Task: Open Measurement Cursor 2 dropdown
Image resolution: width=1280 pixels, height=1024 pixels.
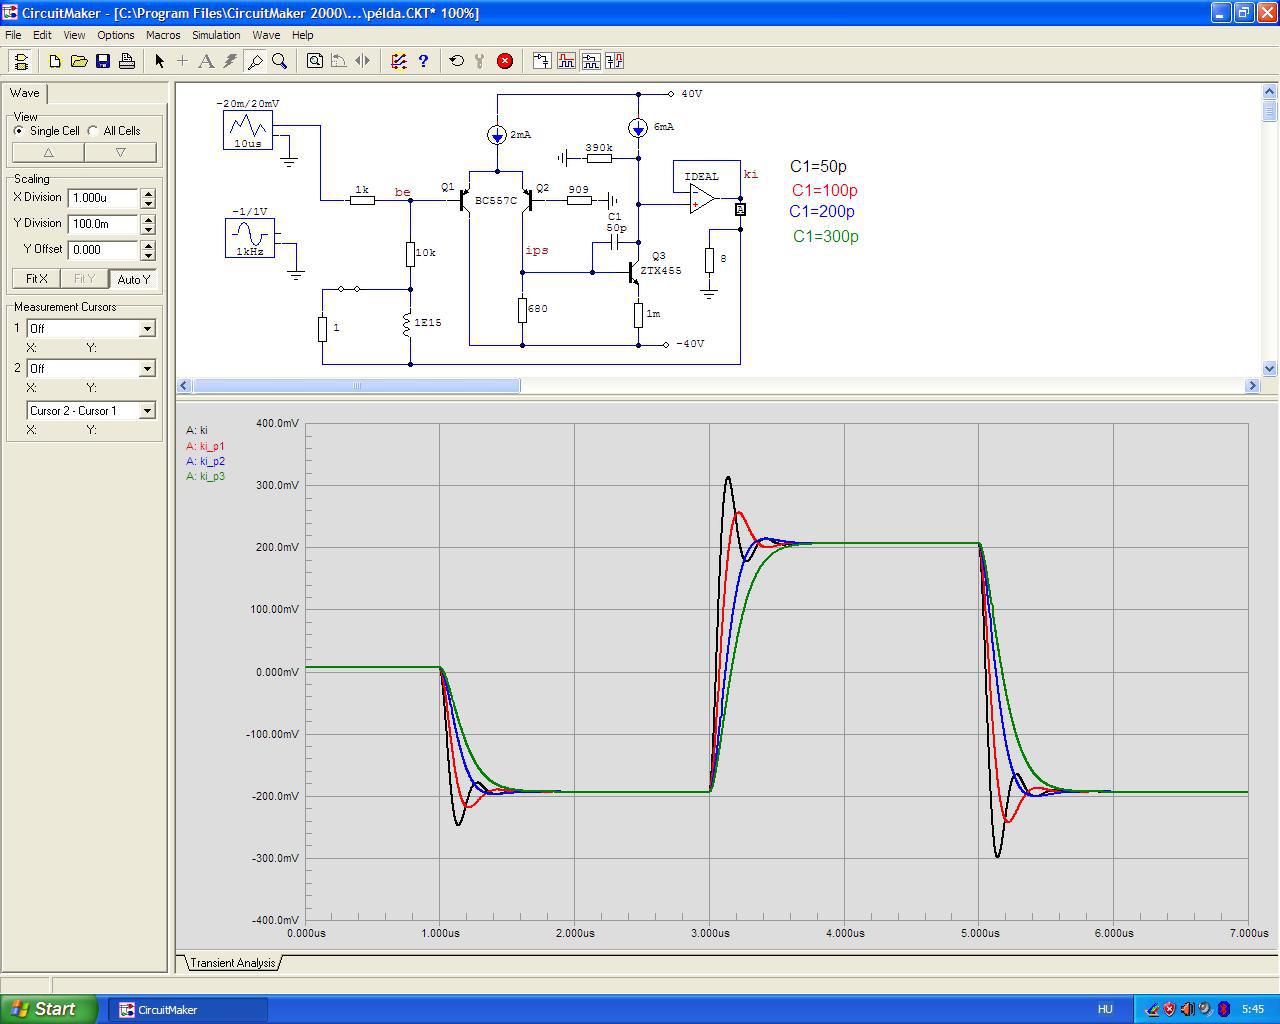Action: tap(147, 368)
